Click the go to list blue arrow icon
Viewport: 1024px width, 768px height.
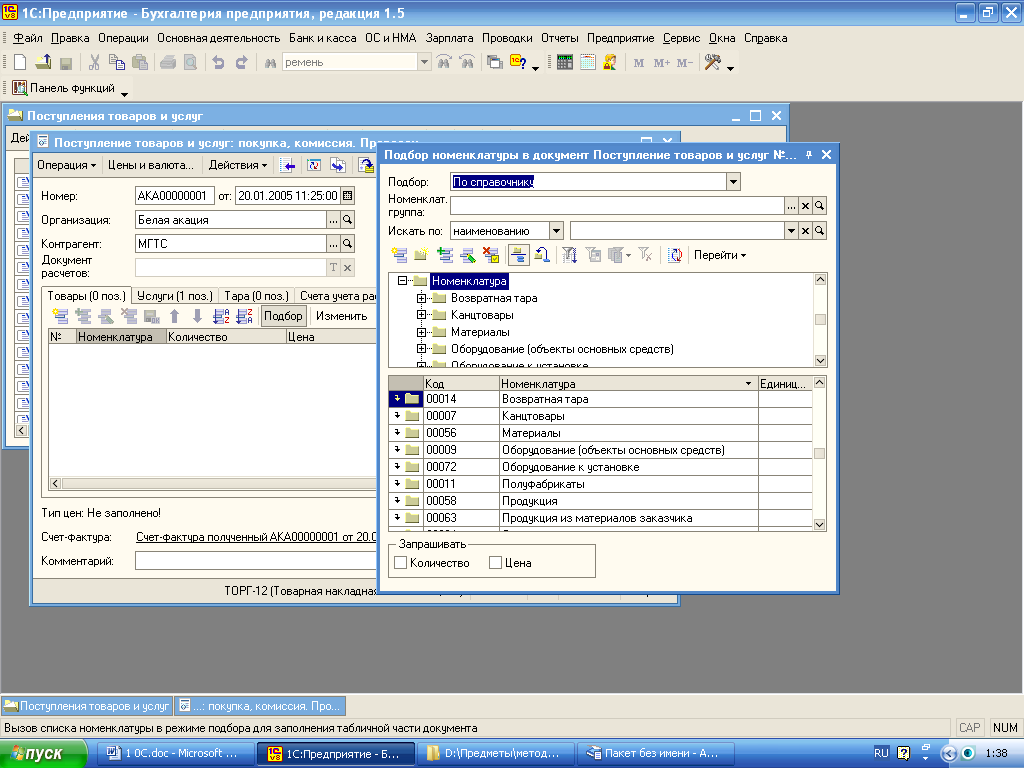pos(287,165)
